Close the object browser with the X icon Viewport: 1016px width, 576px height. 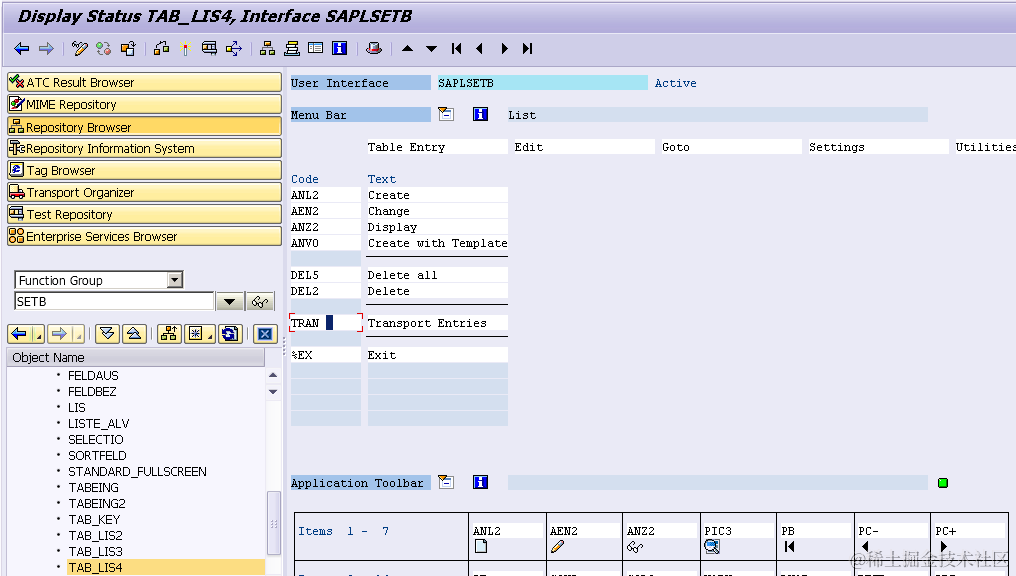click(x=265, y=334)
